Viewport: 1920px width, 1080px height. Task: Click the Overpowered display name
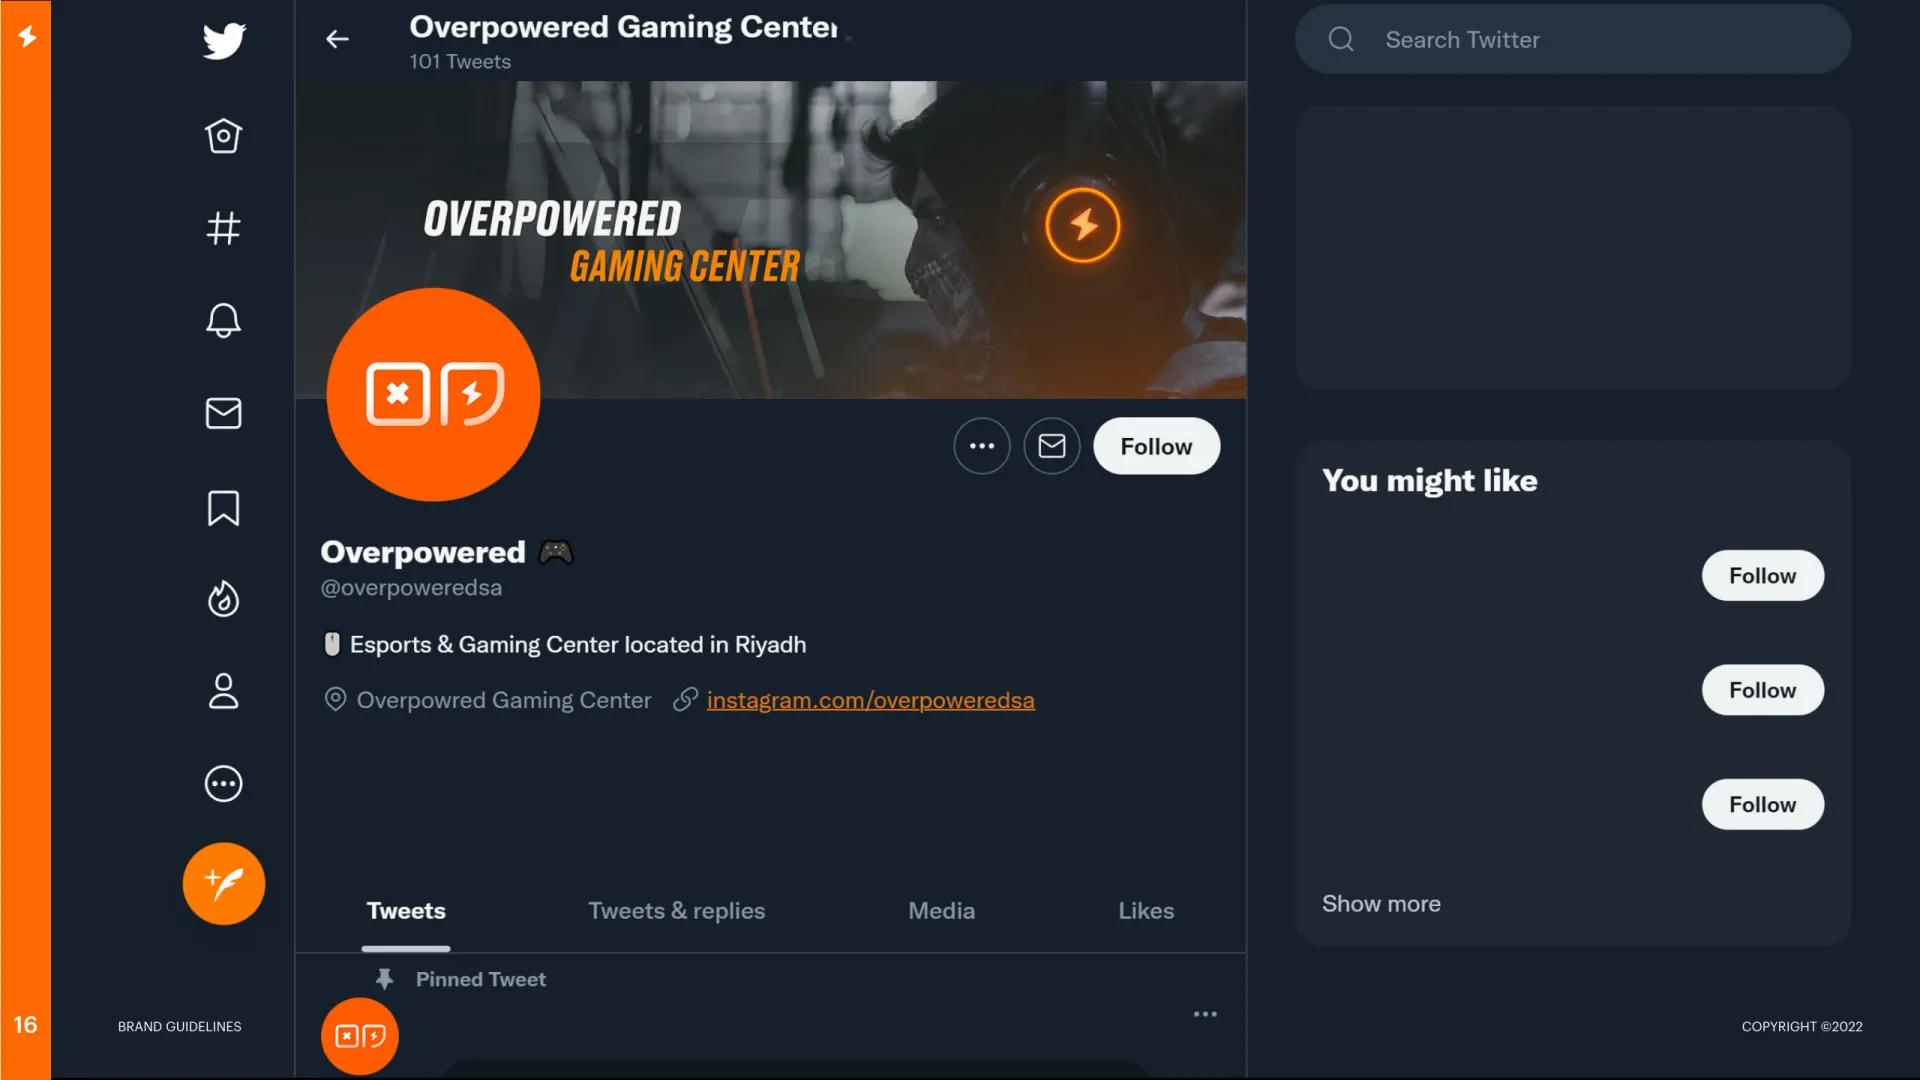click(x=423, y=552)
